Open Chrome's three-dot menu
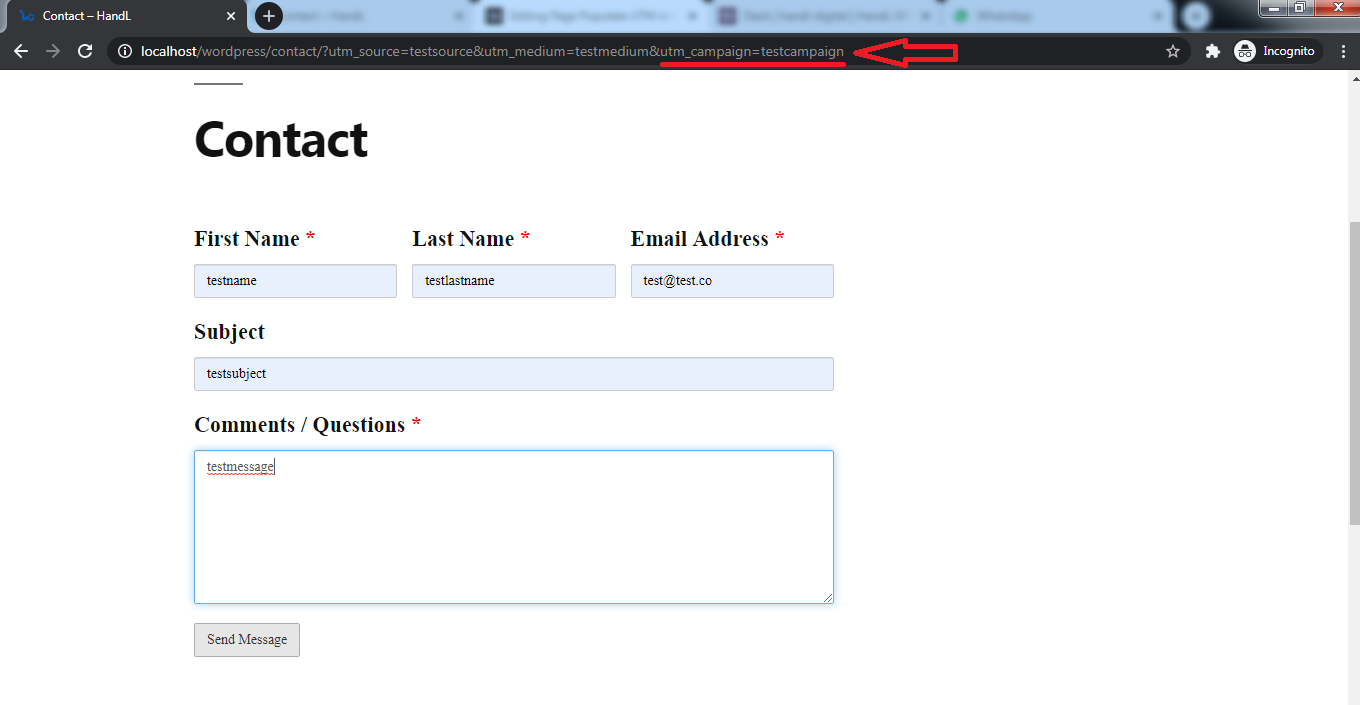Screen dimensions: 1360x705 tap(1343, 51)
